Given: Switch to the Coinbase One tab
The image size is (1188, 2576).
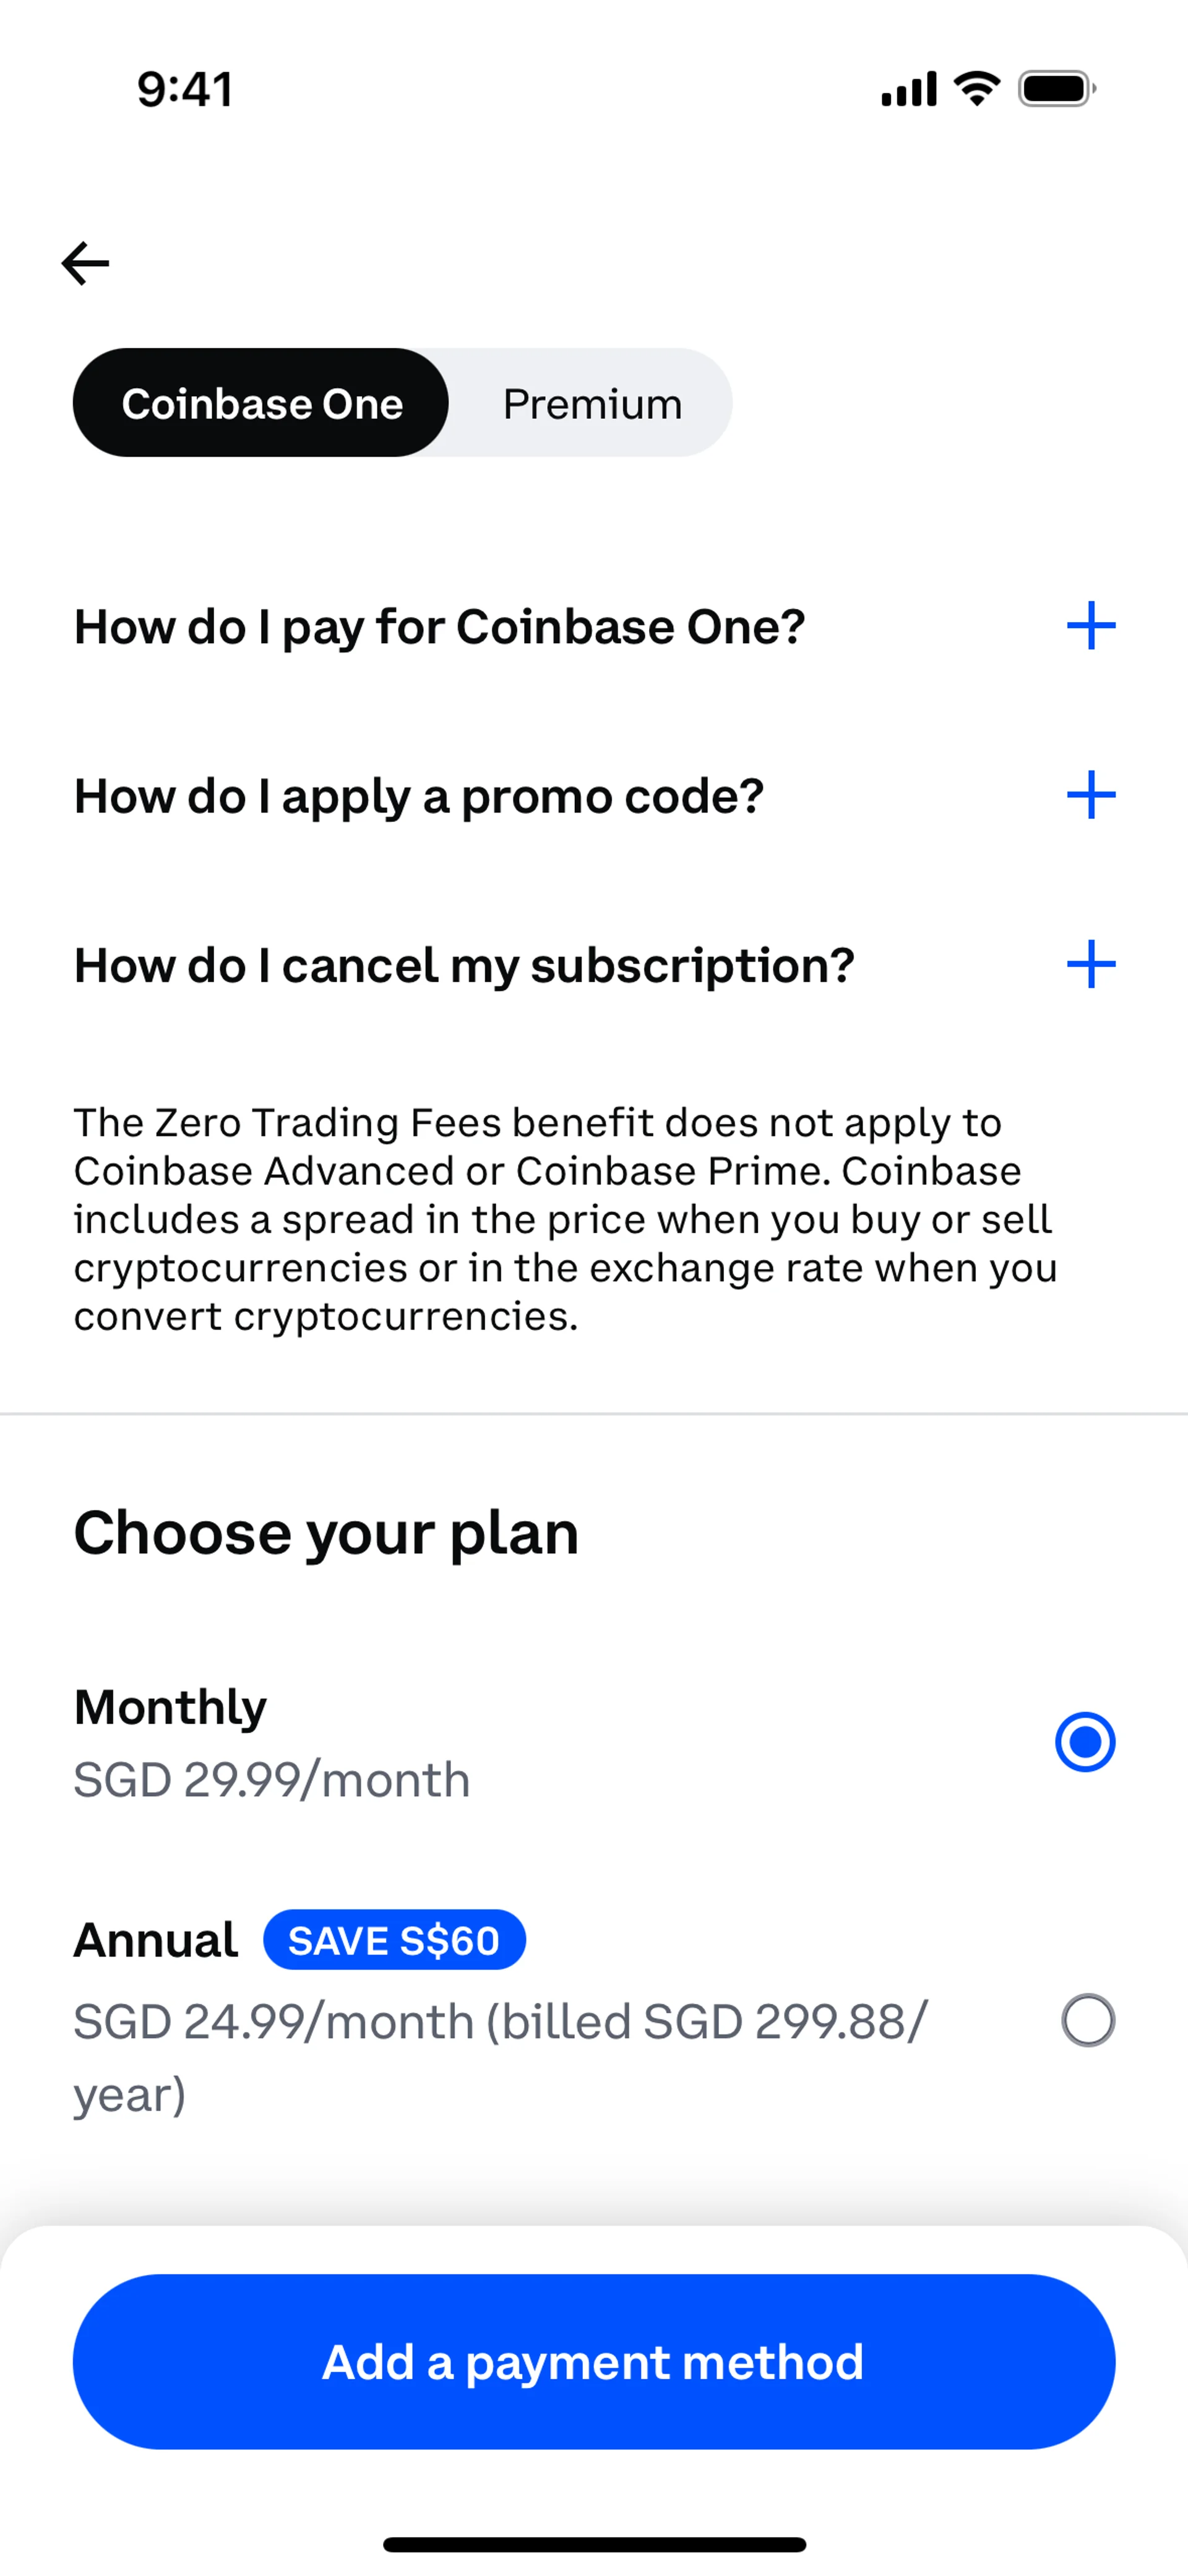Looking at the screenshot, I should [261, 404].
